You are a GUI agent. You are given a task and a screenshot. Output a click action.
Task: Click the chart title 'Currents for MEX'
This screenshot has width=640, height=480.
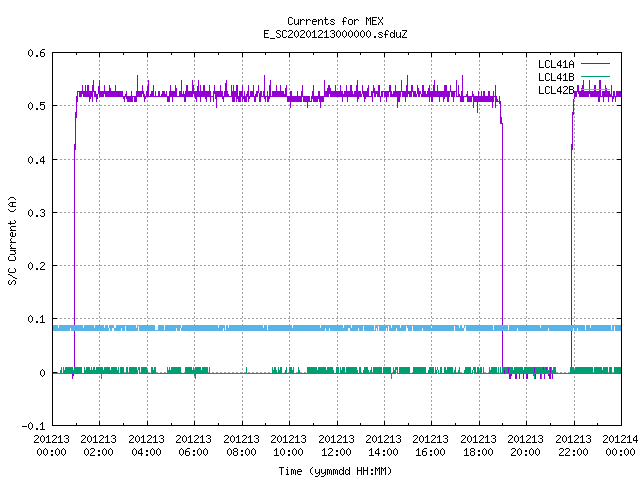pyautogui.click(x=335, y=21)
